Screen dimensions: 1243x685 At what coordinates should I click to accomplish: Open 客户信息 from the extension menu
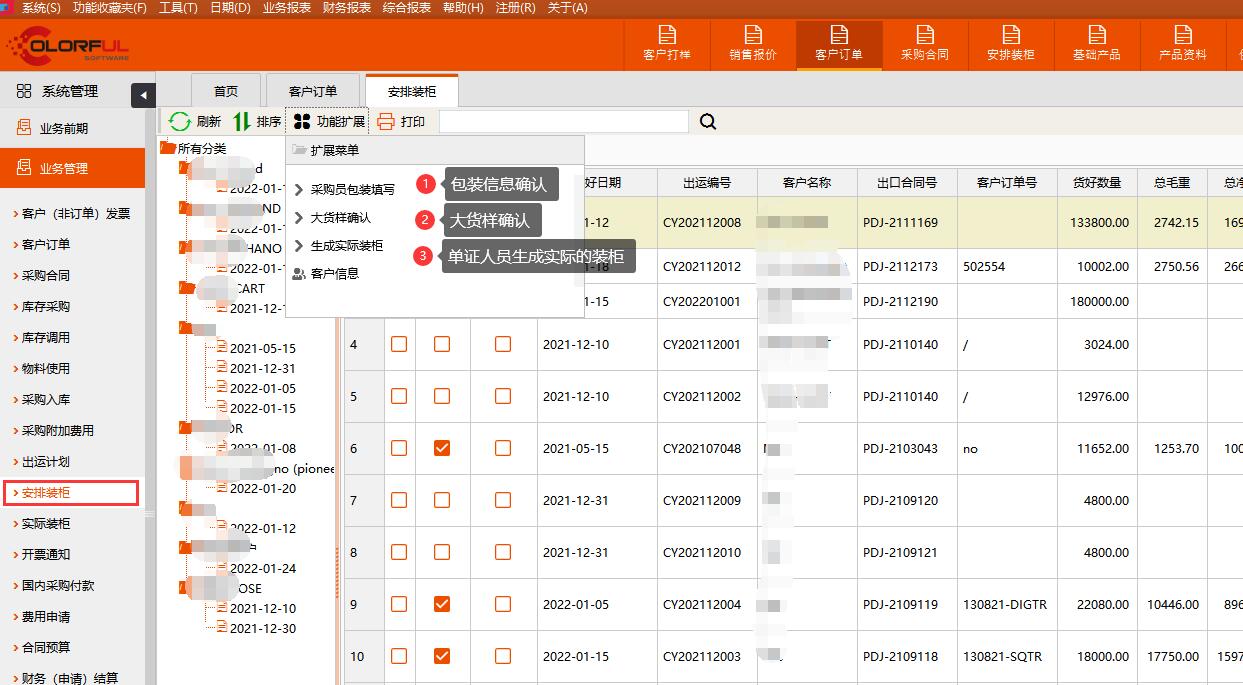pos(335,273)
